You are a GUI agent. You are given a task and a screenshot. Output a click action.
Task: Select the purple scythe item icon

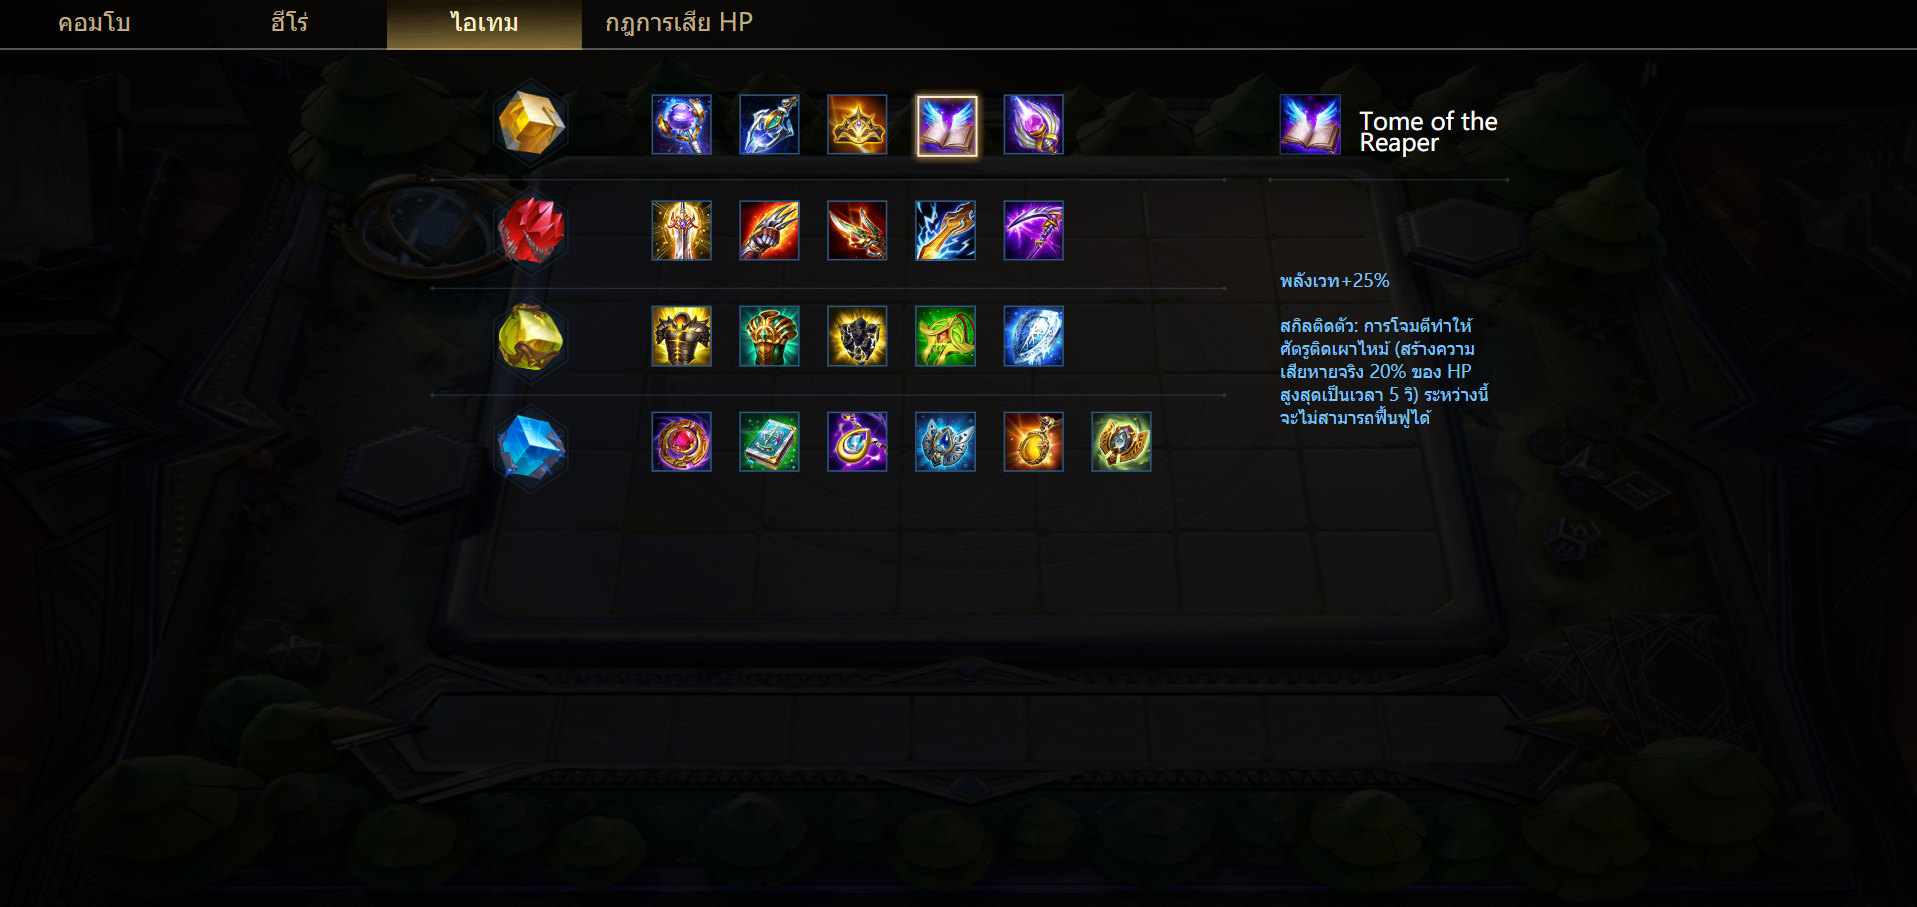(1033, 231)
